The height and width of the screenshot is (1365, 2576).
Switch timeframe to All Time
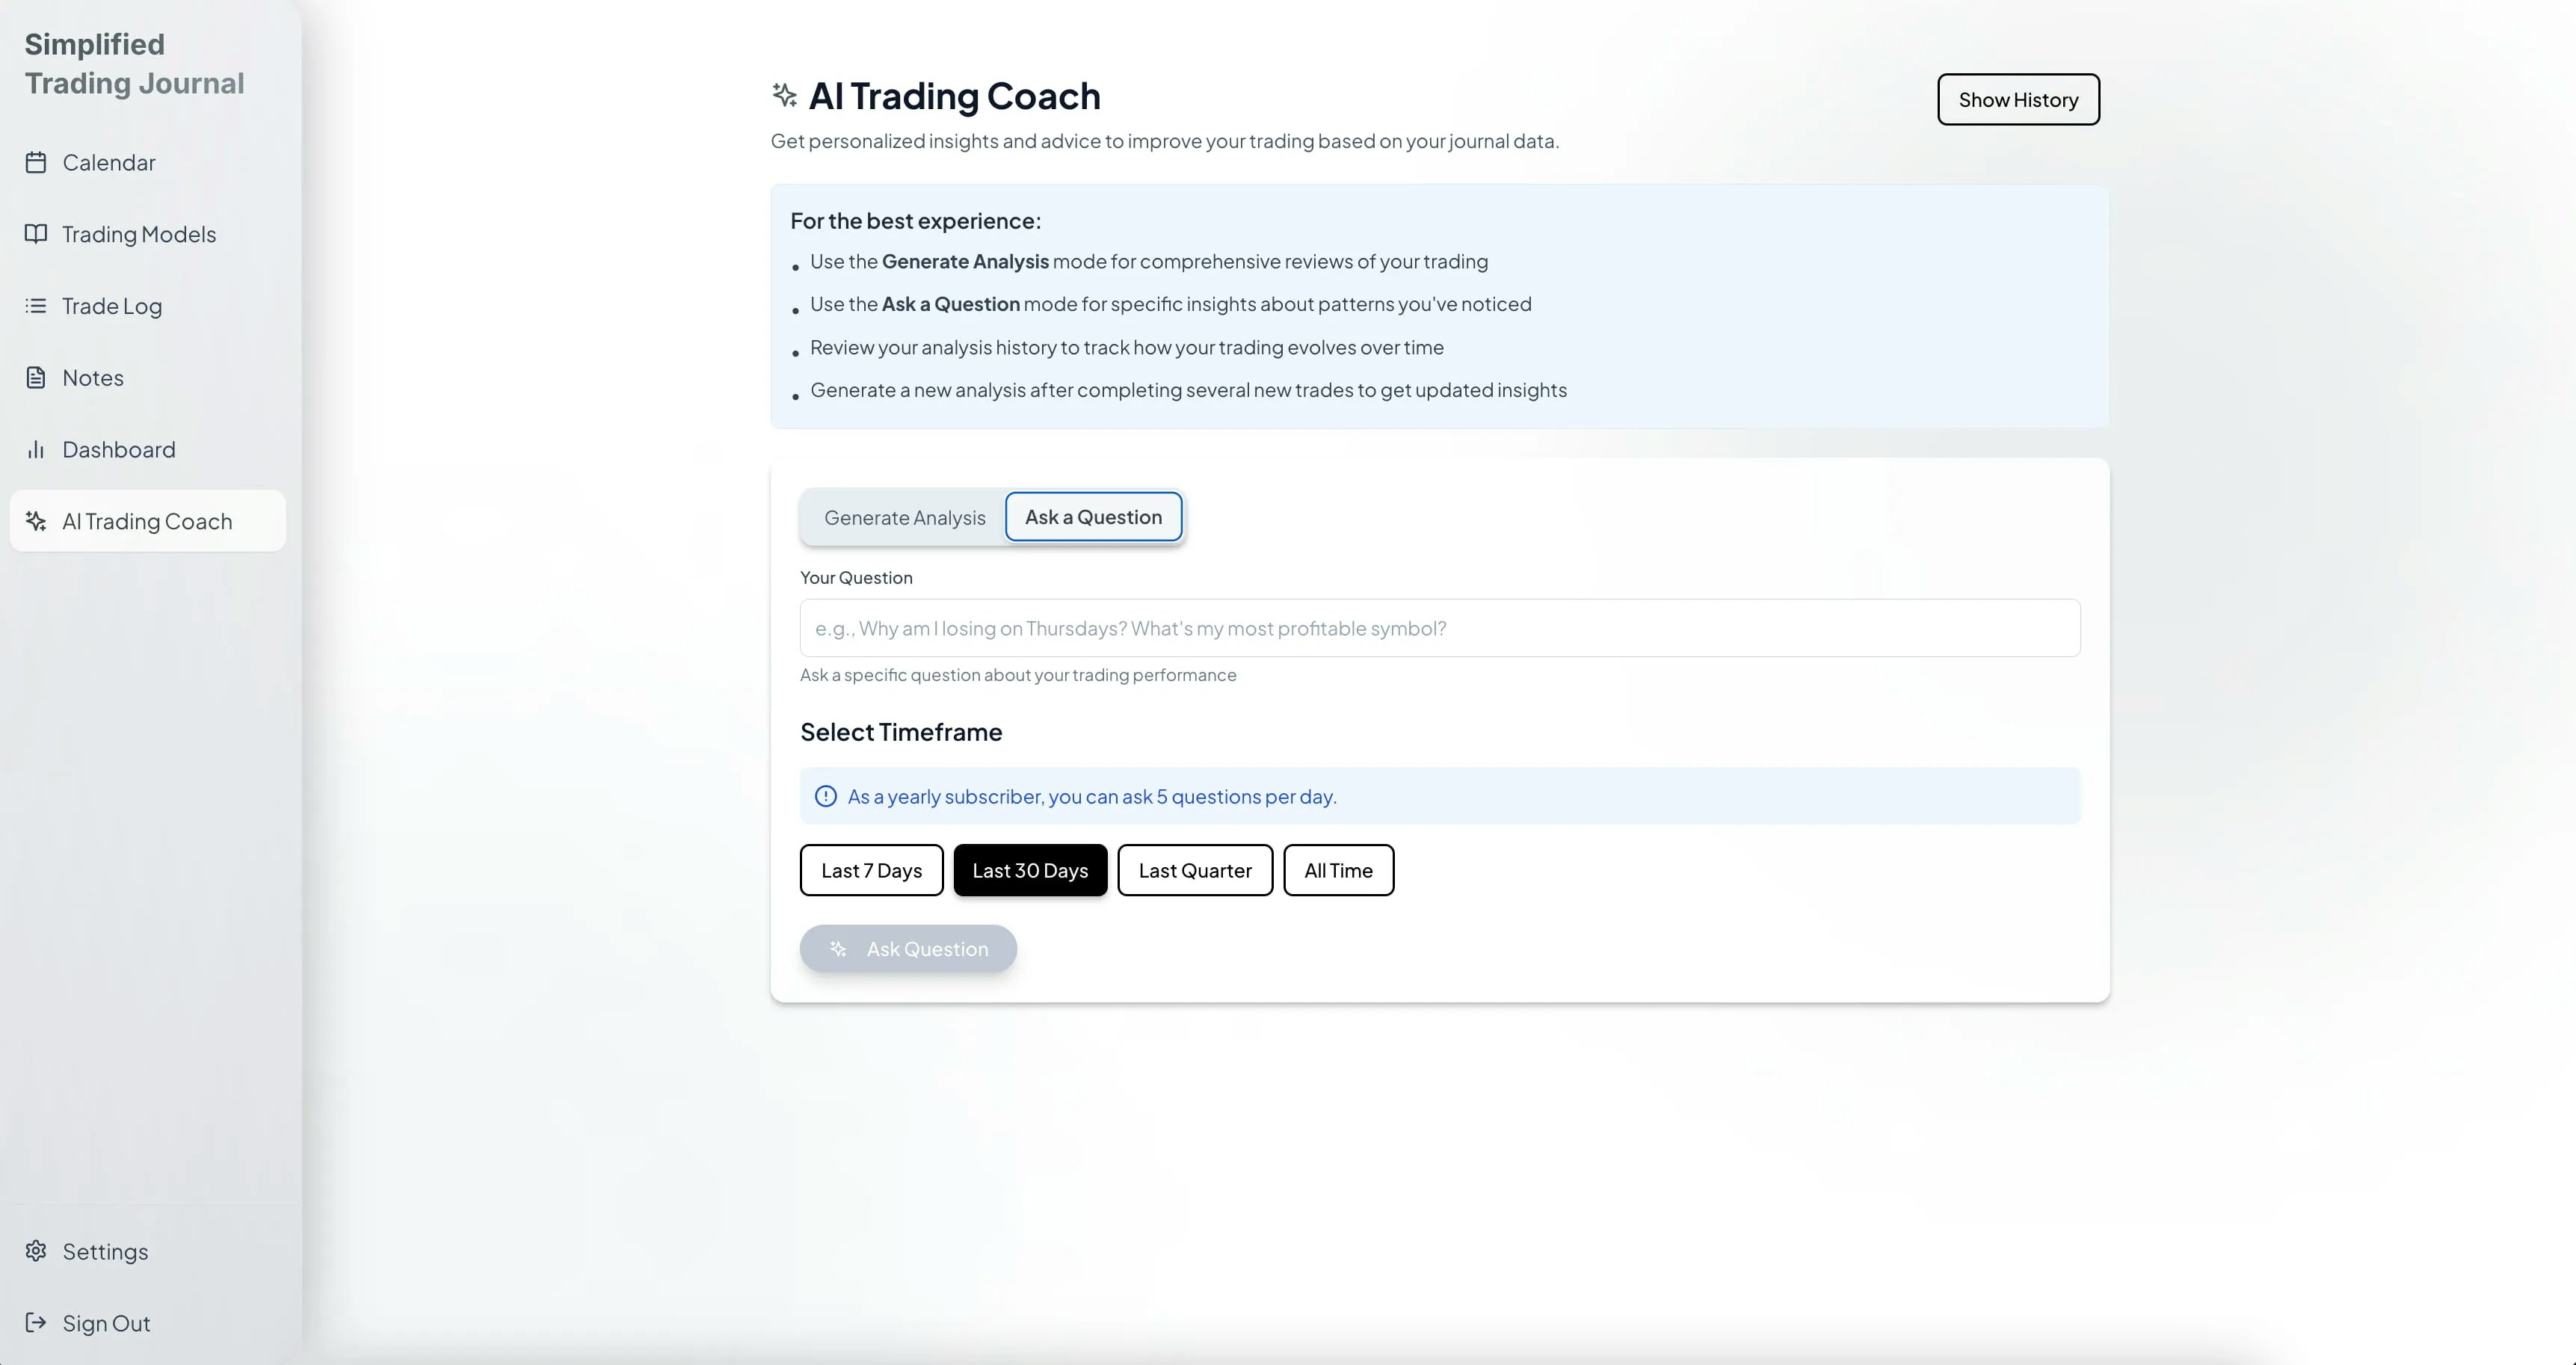point(1338,870)
